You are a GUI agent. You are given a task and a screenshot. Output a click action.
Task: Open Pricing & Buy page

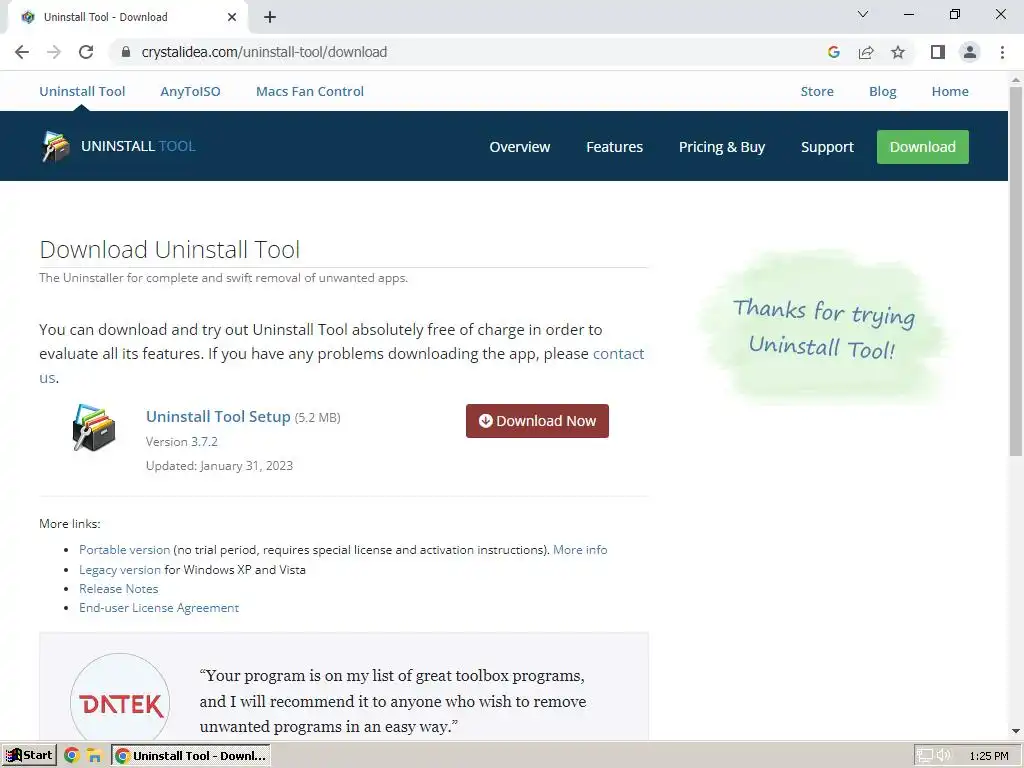pos(722,147)
